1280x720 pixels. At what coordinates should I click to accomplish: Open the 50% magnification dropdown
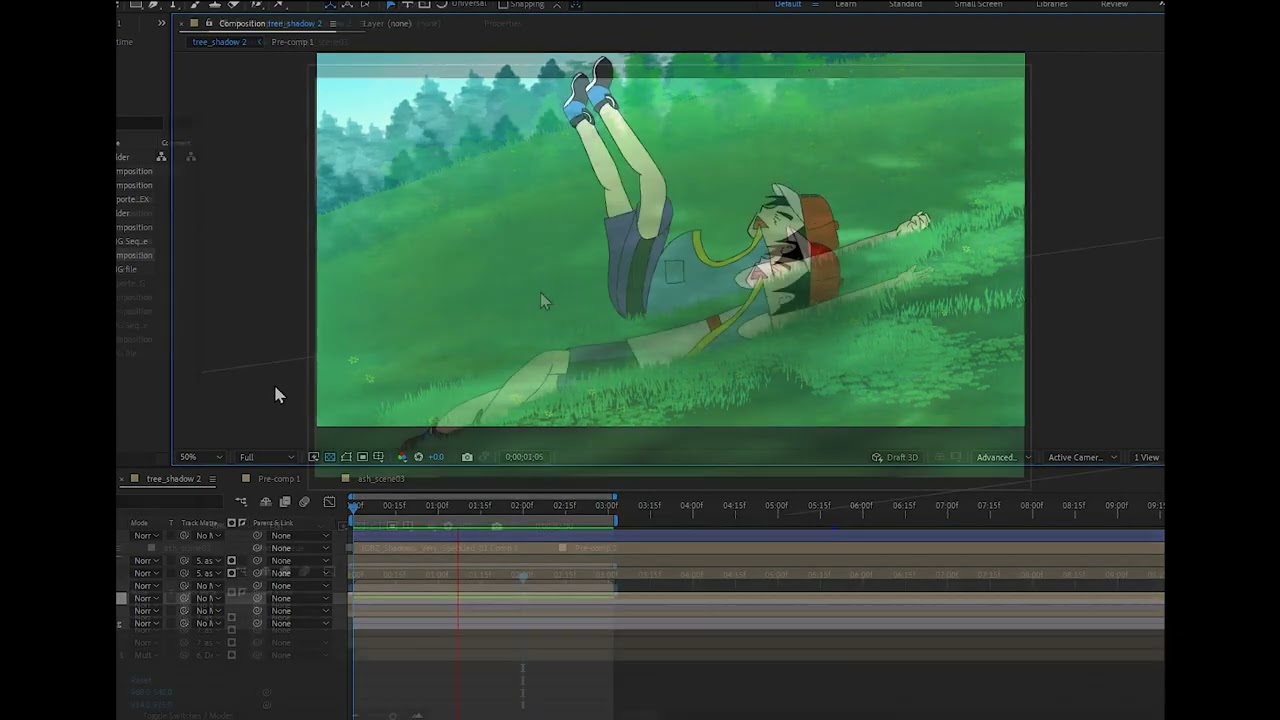(201, 457)
